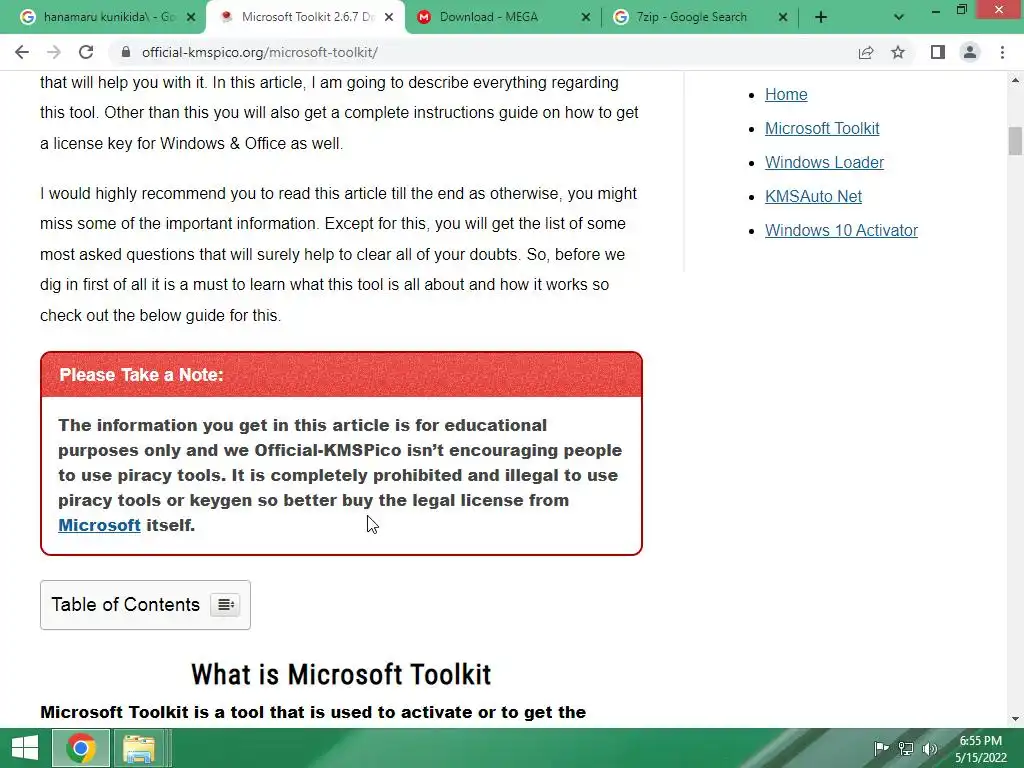Go back to the previous page
Image resolution: width=1024 pixels, height=768 pixels.
pyautogui.click(x=22, y=52)
